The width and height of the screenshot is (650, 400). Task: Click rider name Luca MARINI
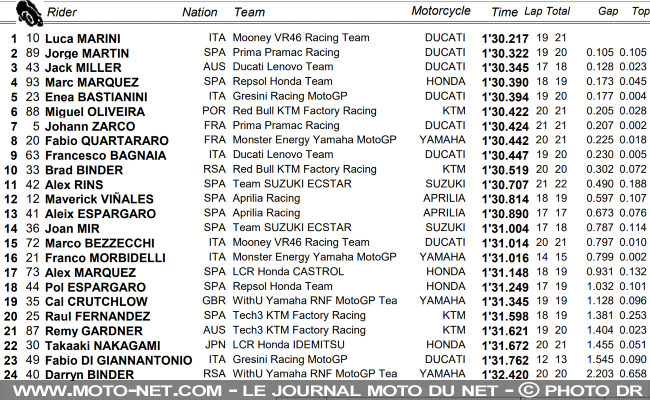(x=82, y=39)
